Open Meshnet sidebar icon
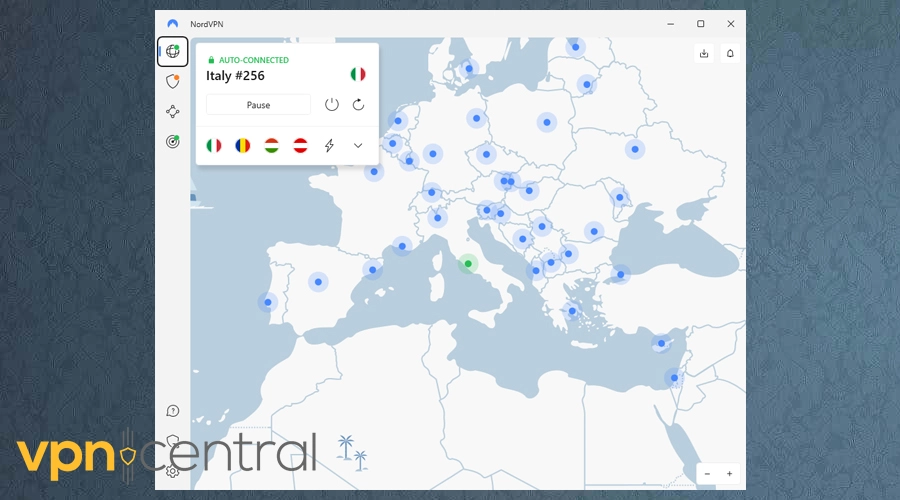This screenshot has height=500, width=900. click(x=173, y=111)
